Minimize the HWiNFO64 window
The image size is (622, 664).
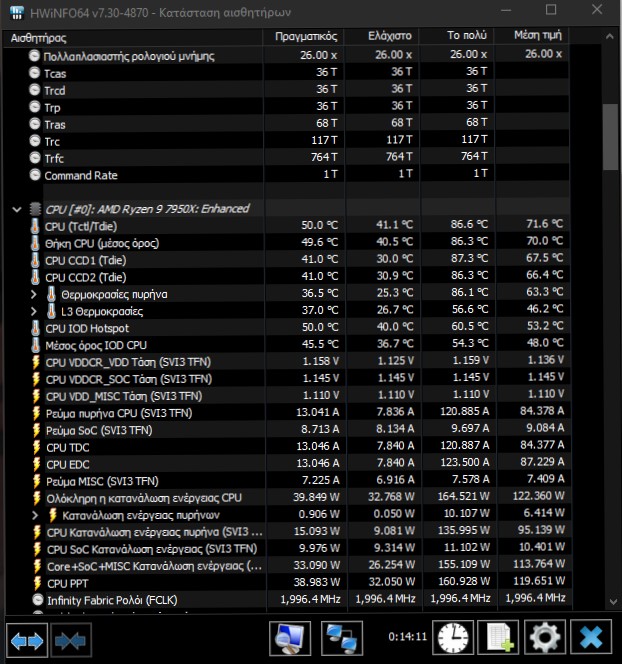(x=506, y=10)
